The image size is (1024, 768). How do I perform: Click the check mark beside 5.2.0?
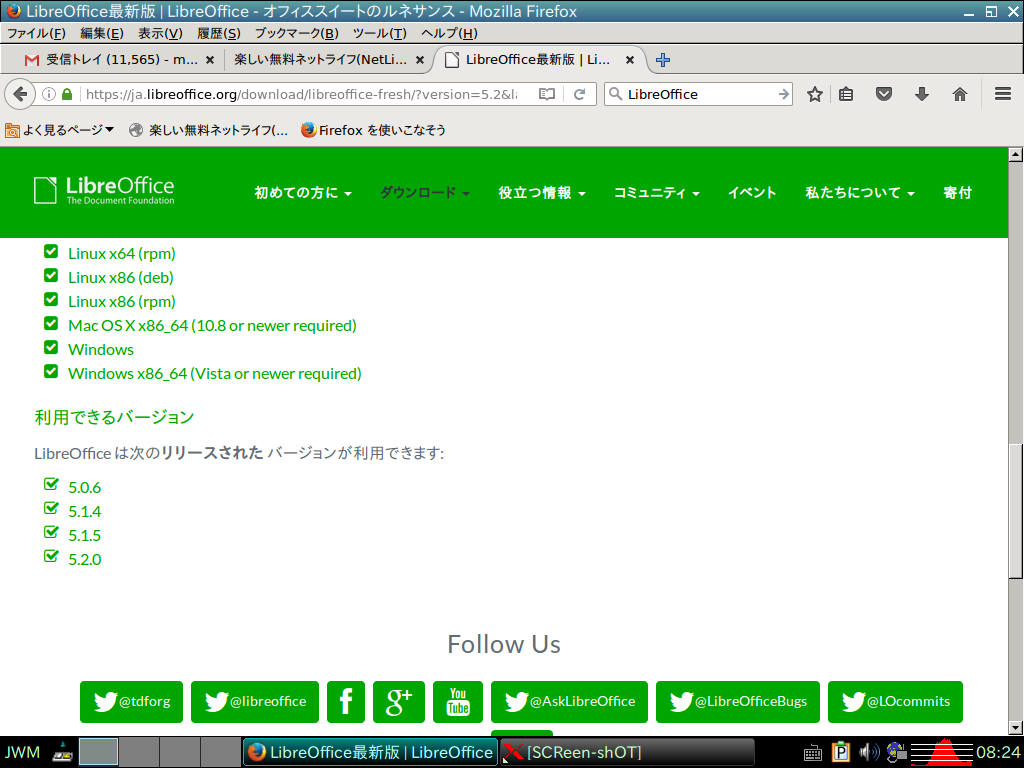point(51,556)
